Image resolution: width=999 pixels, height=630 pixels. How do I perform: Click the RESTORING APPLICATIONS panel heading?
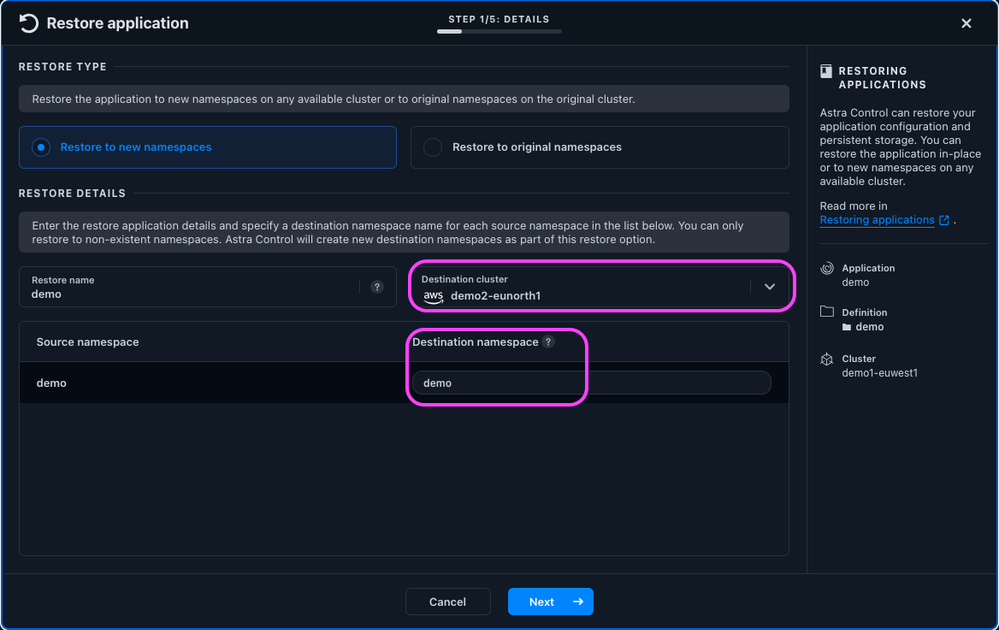tap(882, 78)
